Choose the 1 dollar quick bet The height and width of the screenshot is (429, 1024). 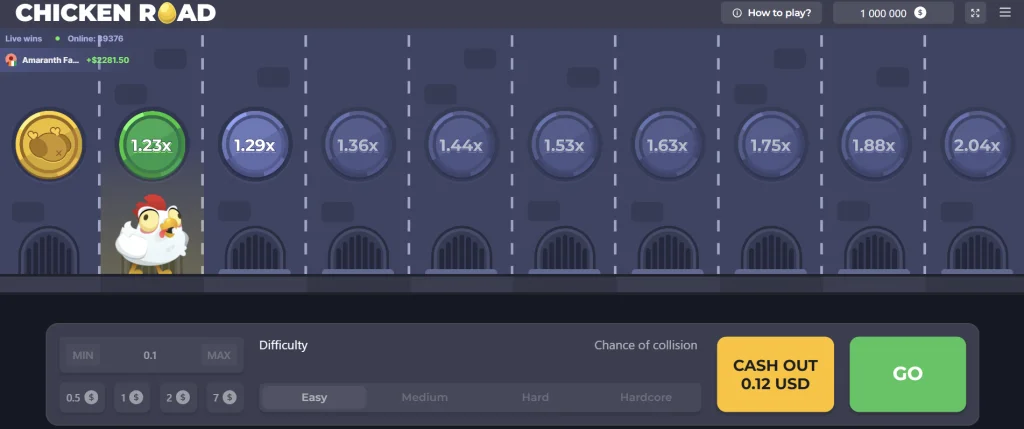point(131,397)
